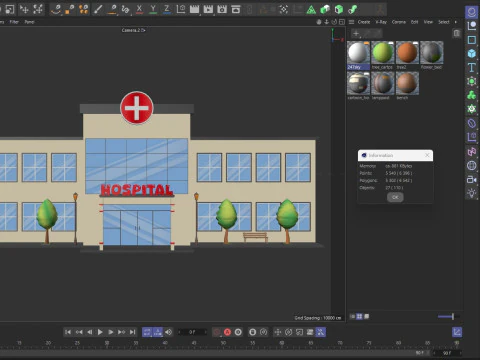Click the end frame 90 F field
This screenshot has height=360, width=480.
(x=448, y=353)
